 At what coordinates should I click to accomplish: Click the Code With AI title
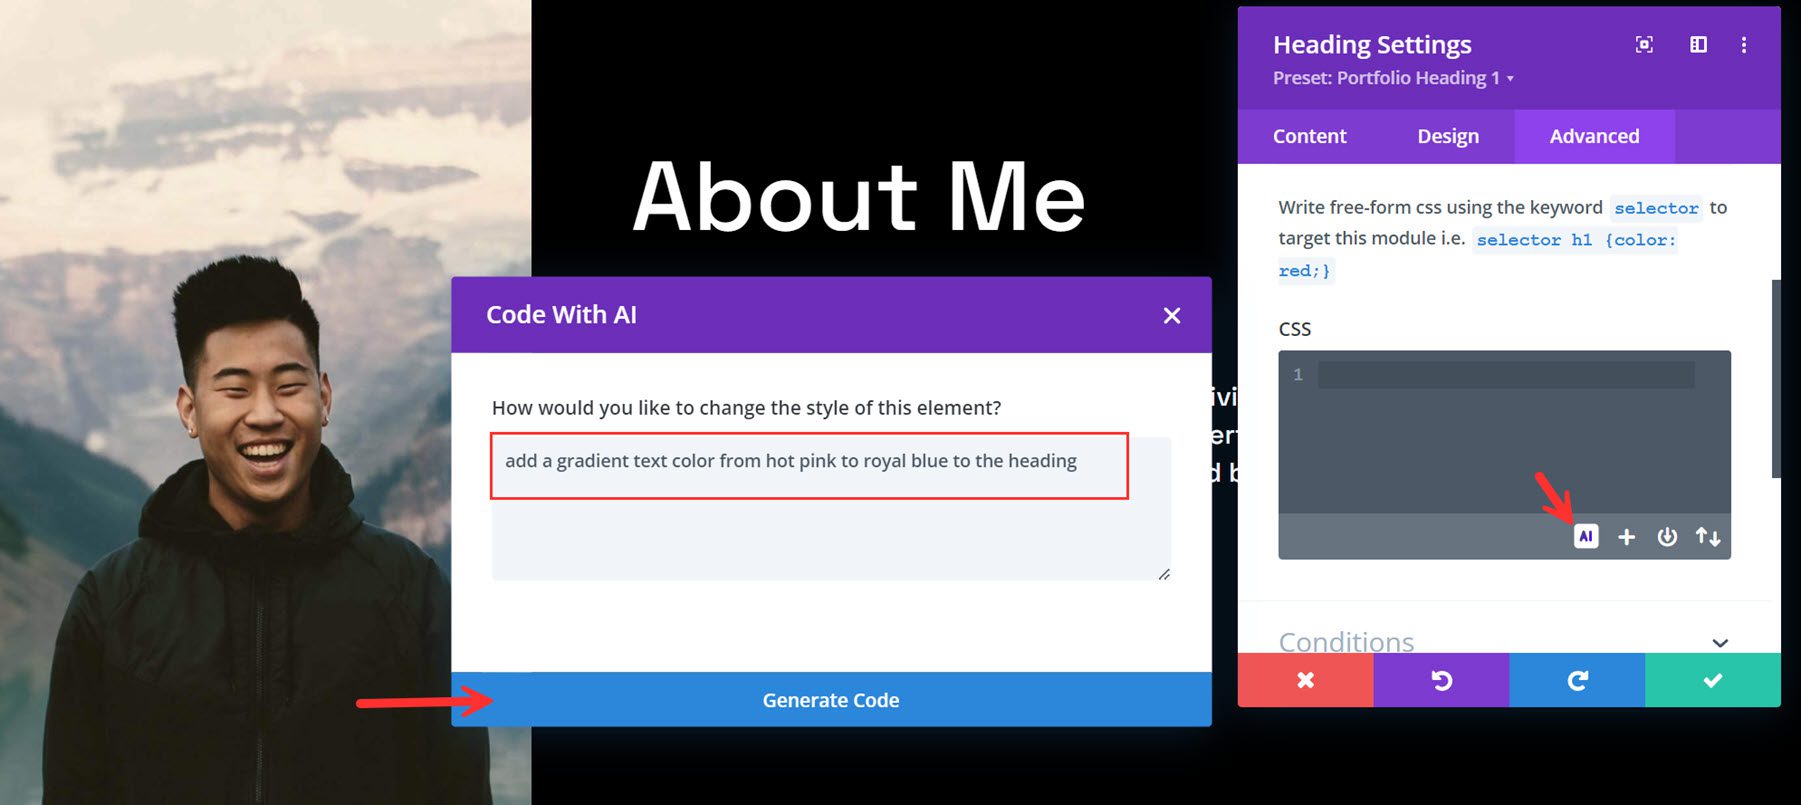[x=561, y=315]
